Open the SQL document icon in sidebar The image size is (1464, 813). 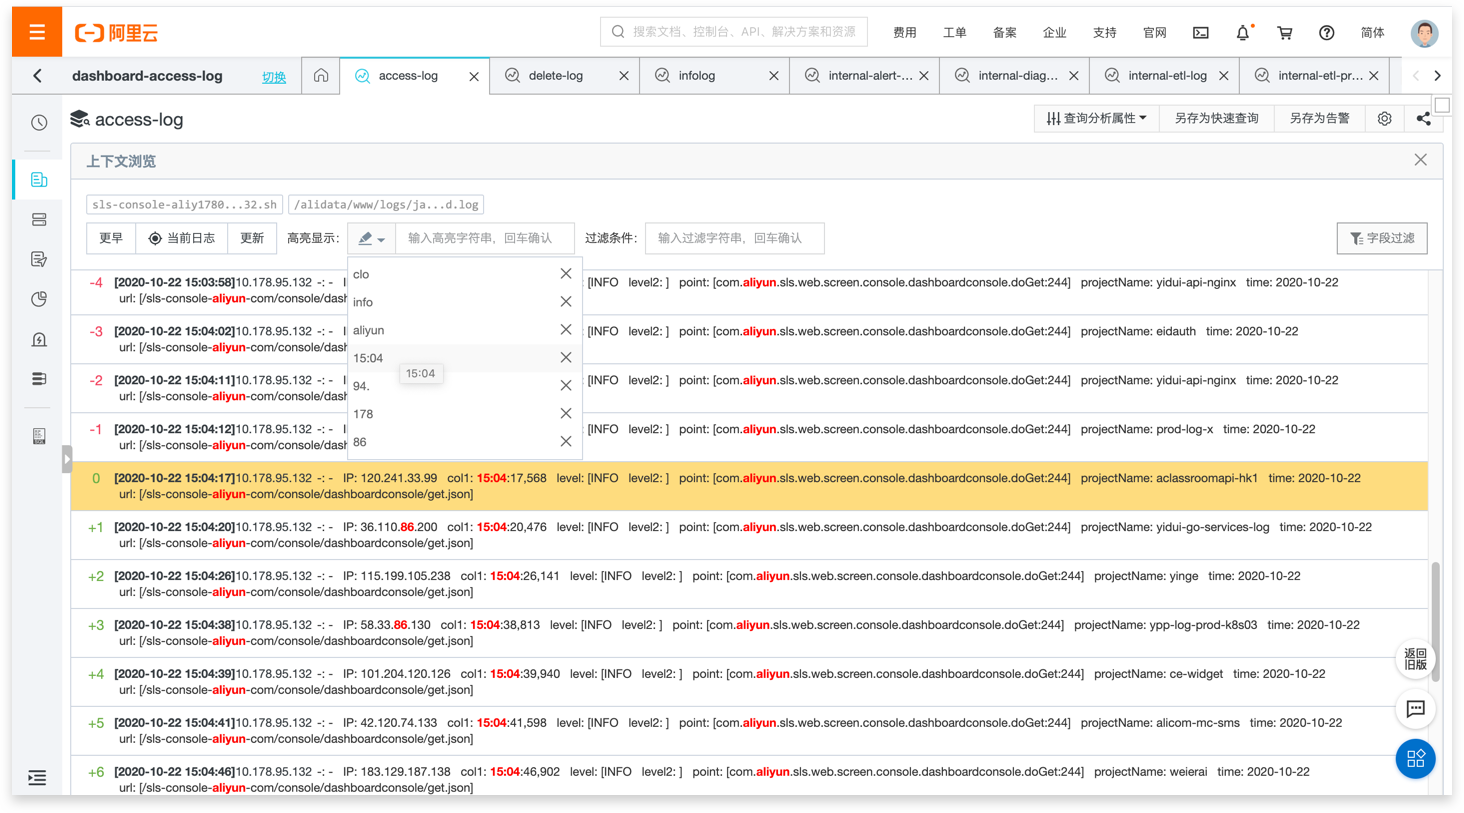[x=39, y=436]
